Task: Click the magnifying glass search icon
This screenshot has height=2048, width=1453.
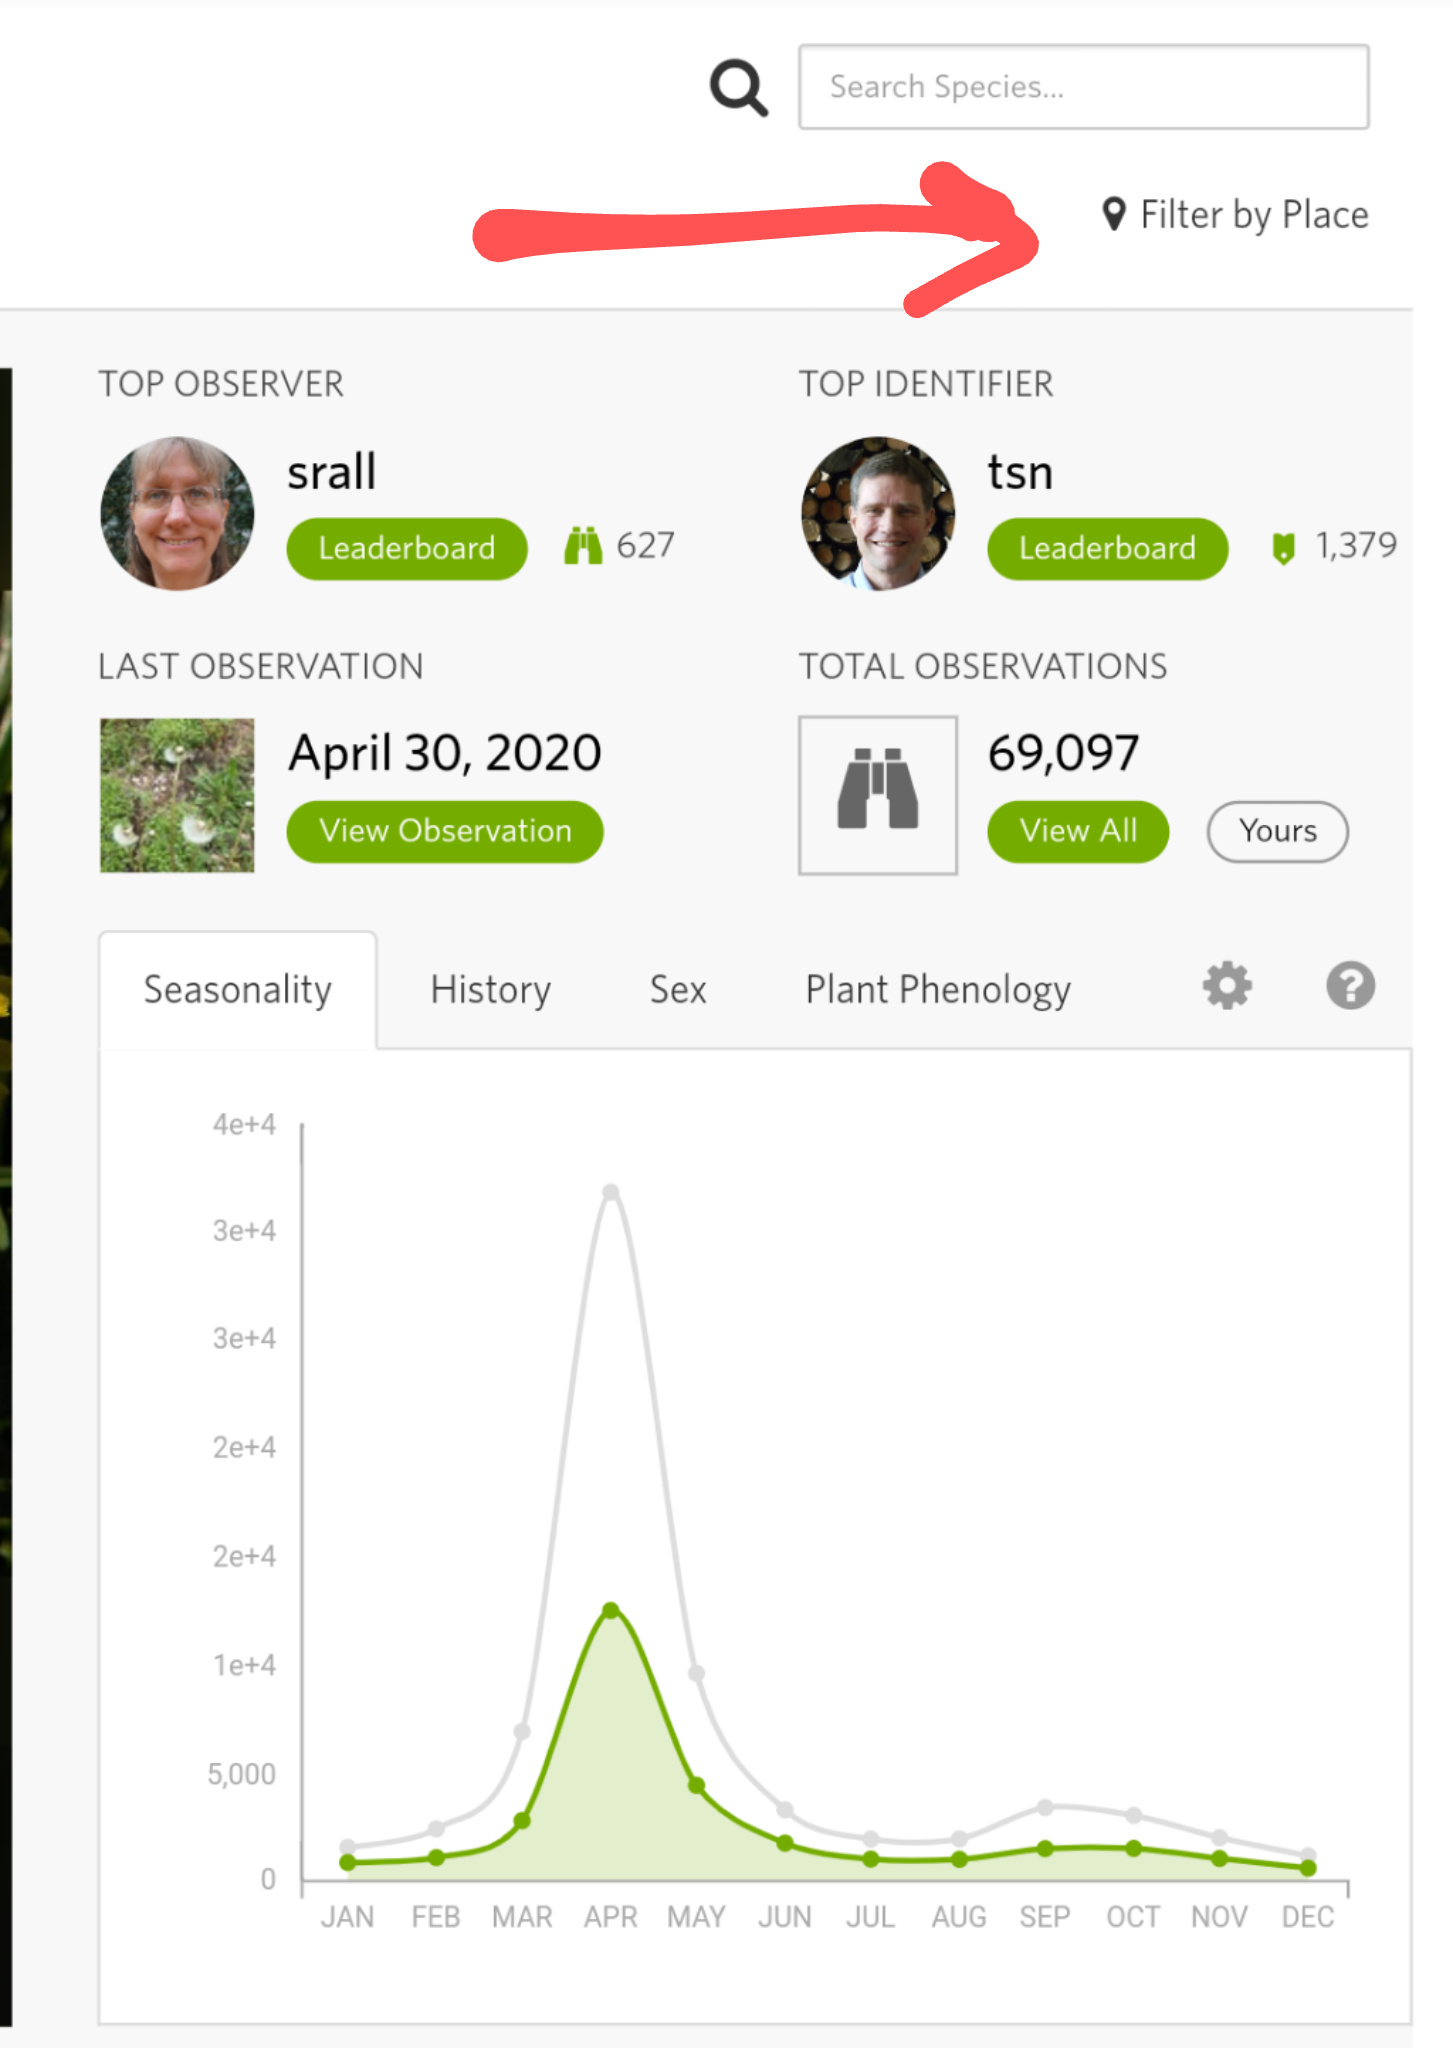Action: (x=739, y=88)
